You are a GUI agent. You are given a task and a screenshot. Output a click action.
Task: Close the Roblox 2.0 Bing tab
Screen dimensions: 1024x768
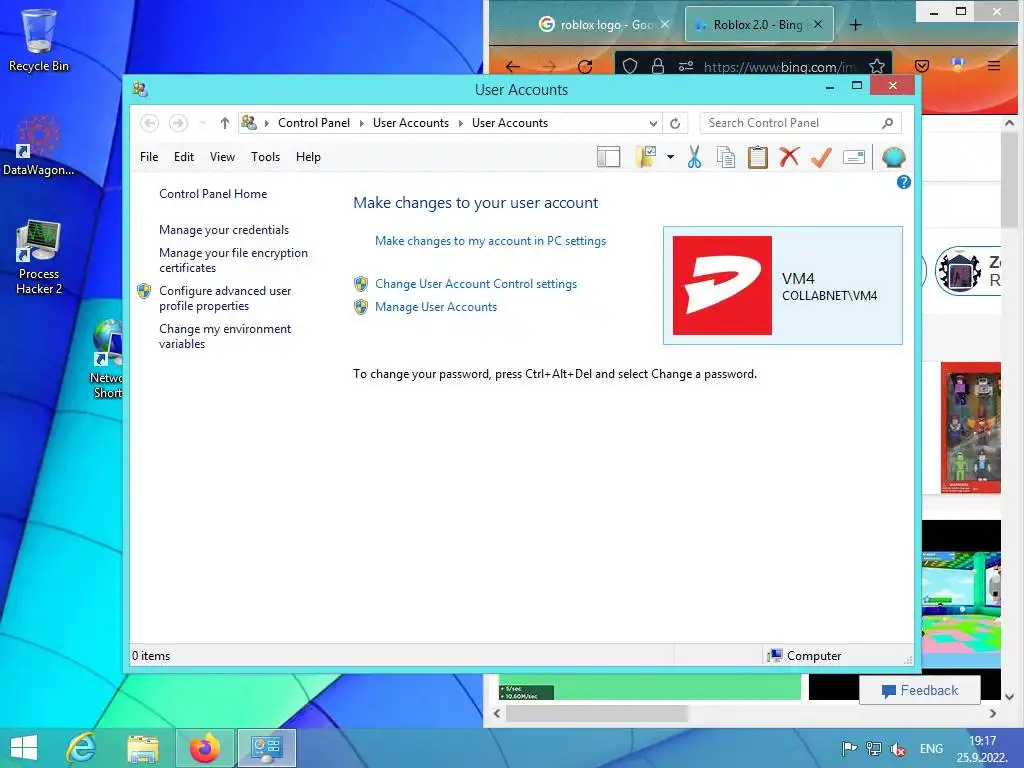(x=818, y=24)
